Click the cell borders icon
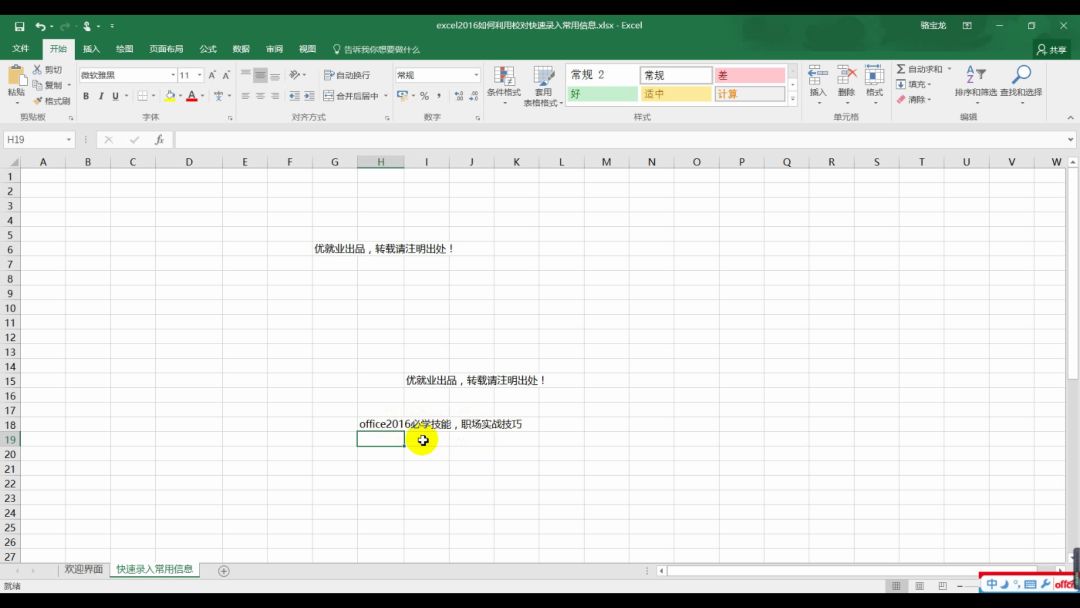Image resolution: width=1080 pixels, height=608 pixels. pyautogui.click(x=142, y=96)
